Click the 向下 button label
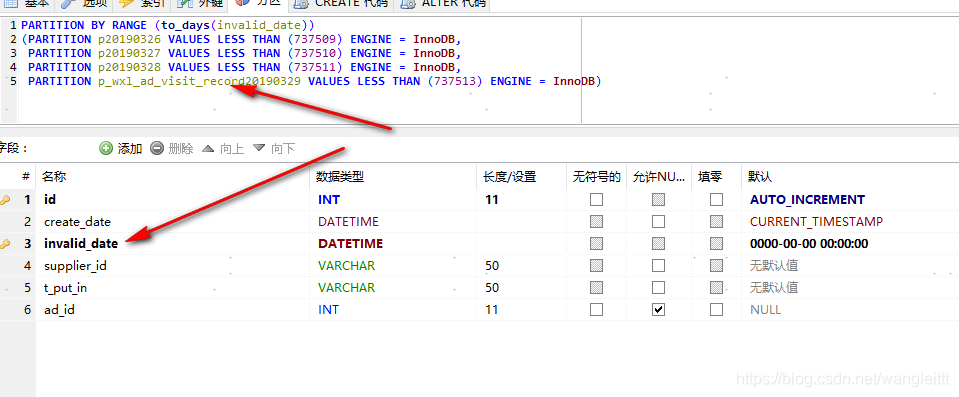 click(x=283, y=148)
